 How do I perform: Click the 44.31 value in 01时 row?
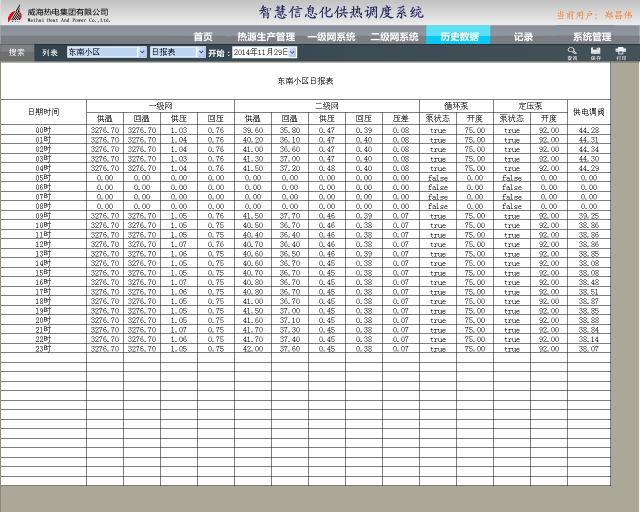pos(589,140)
